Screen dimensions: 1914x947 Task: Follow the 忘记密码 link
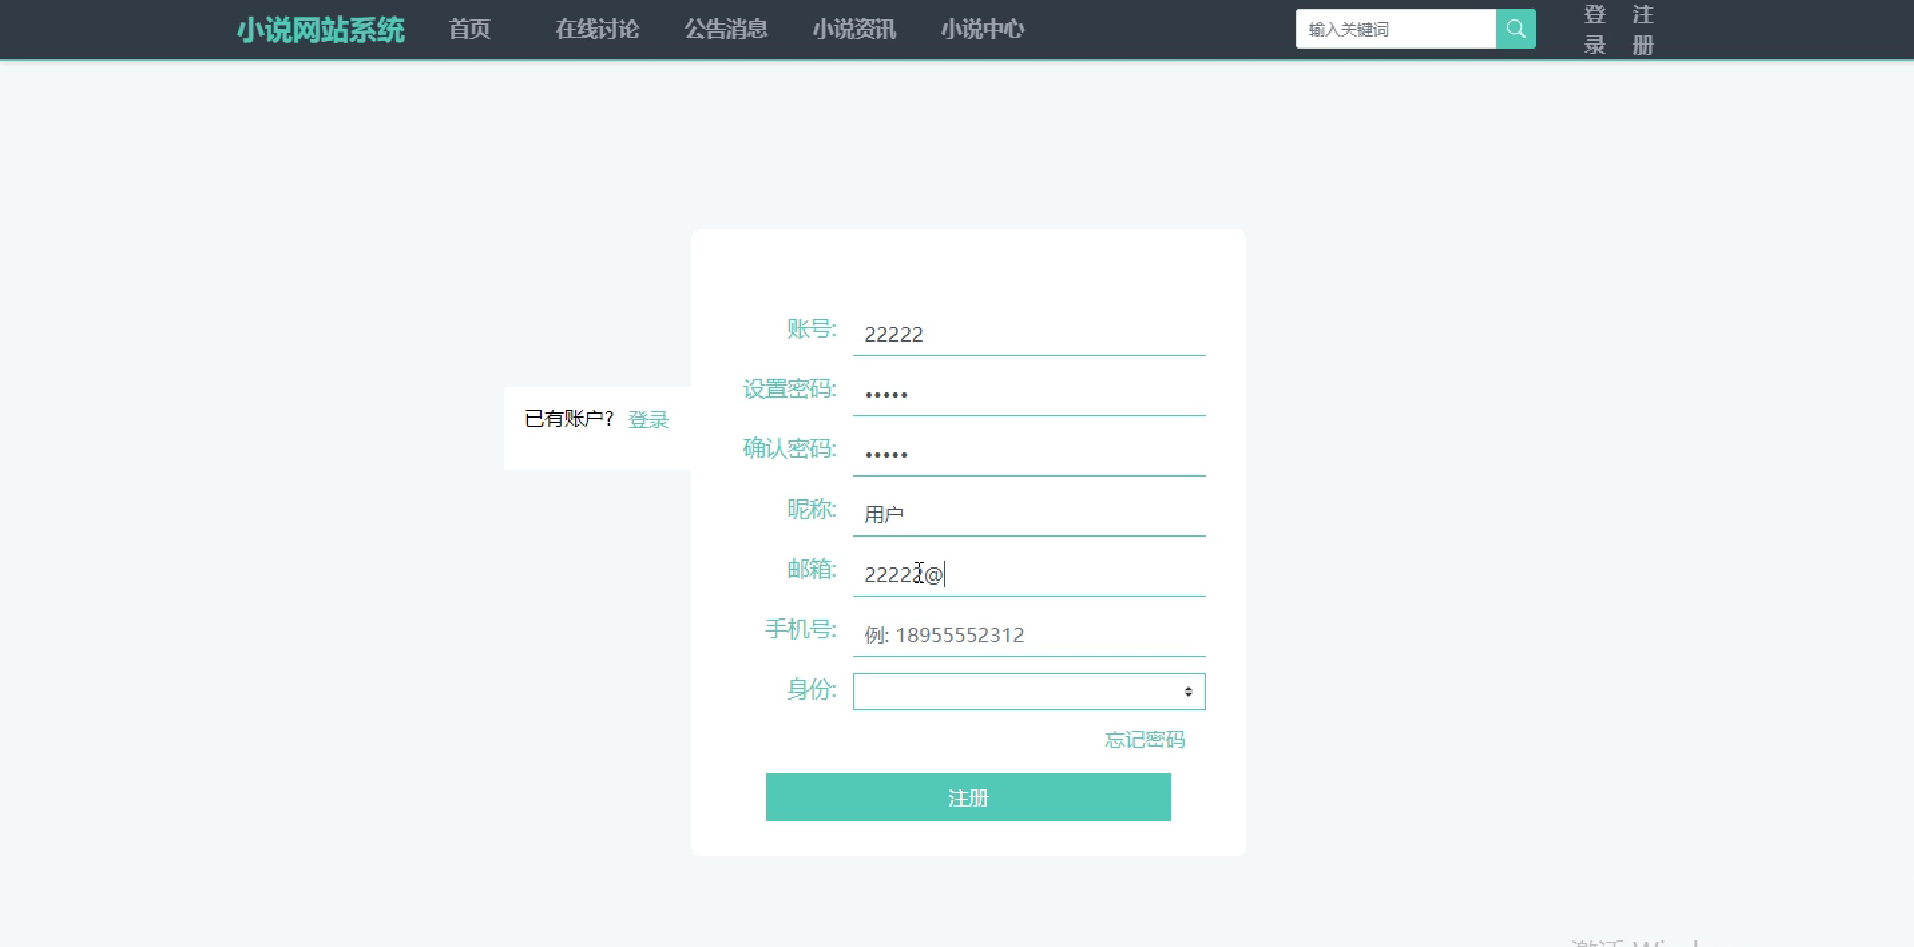(1145, 740)
